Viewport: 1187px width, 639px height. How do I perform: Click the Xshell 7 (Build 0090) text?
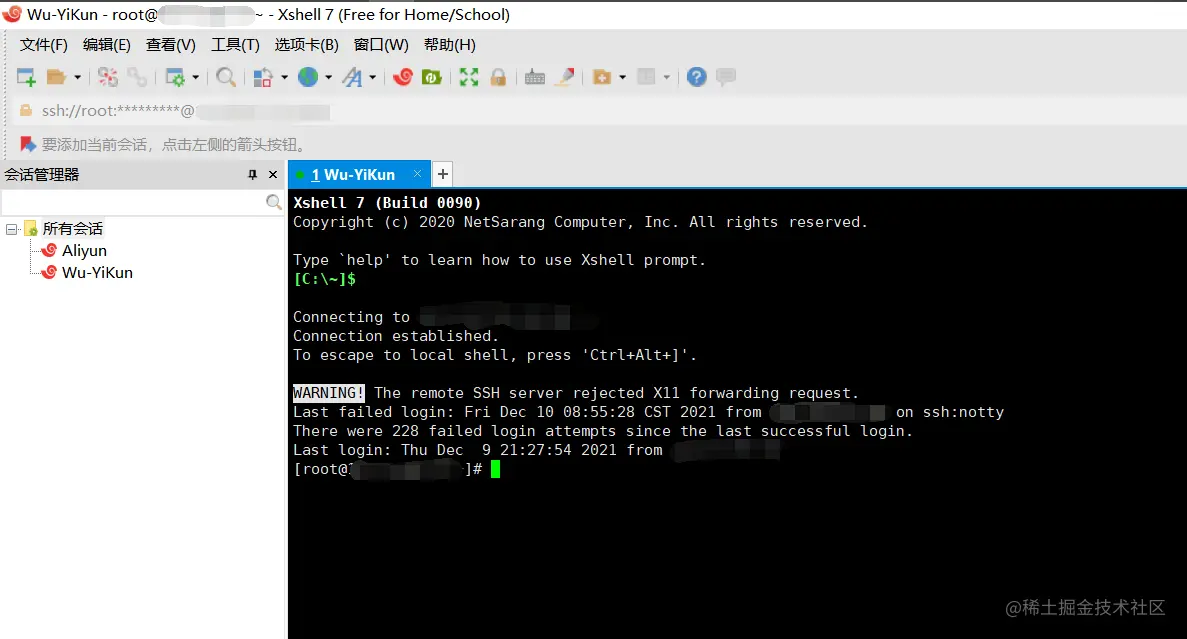[387, 203]
